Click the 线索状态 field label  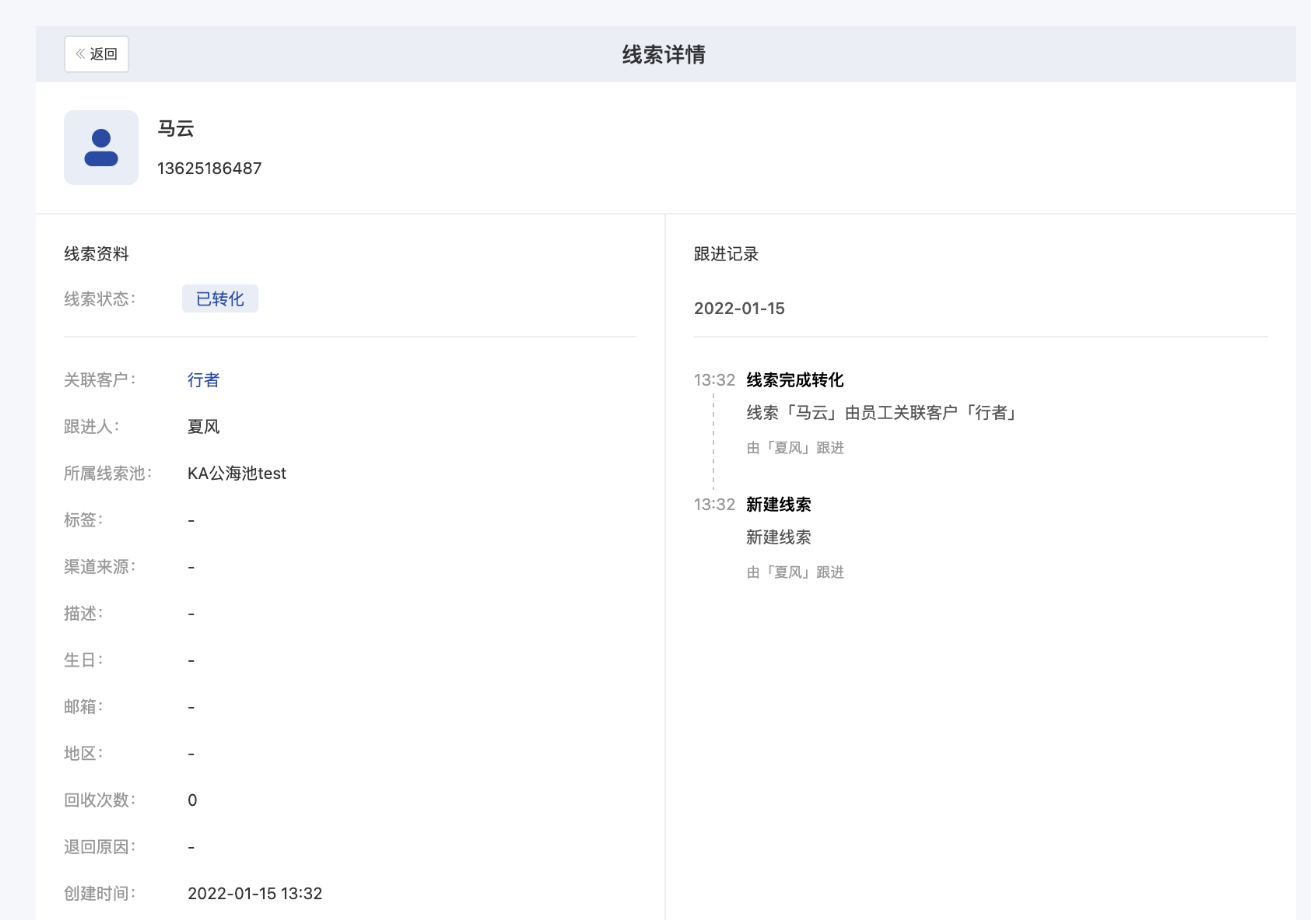tap(100, 299)
